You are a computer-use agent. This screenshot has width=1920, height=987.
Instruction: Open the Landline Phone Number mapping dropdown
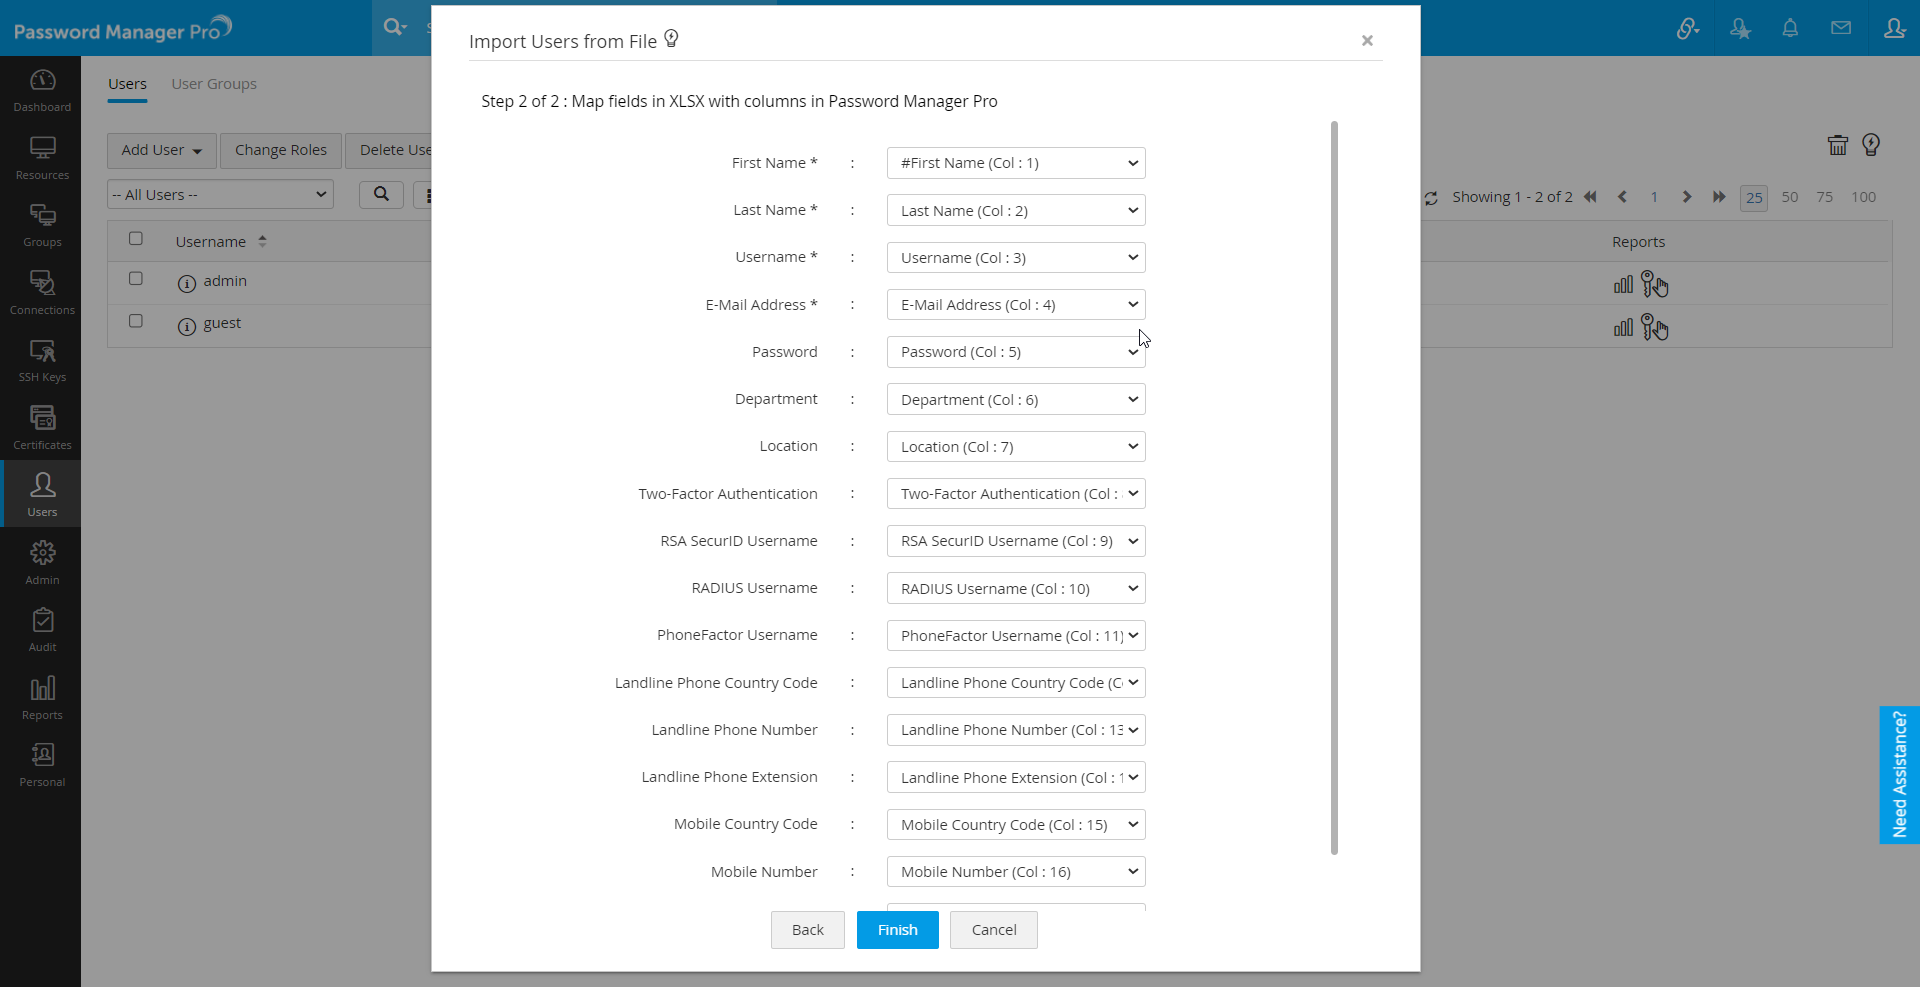(1016, 730)
